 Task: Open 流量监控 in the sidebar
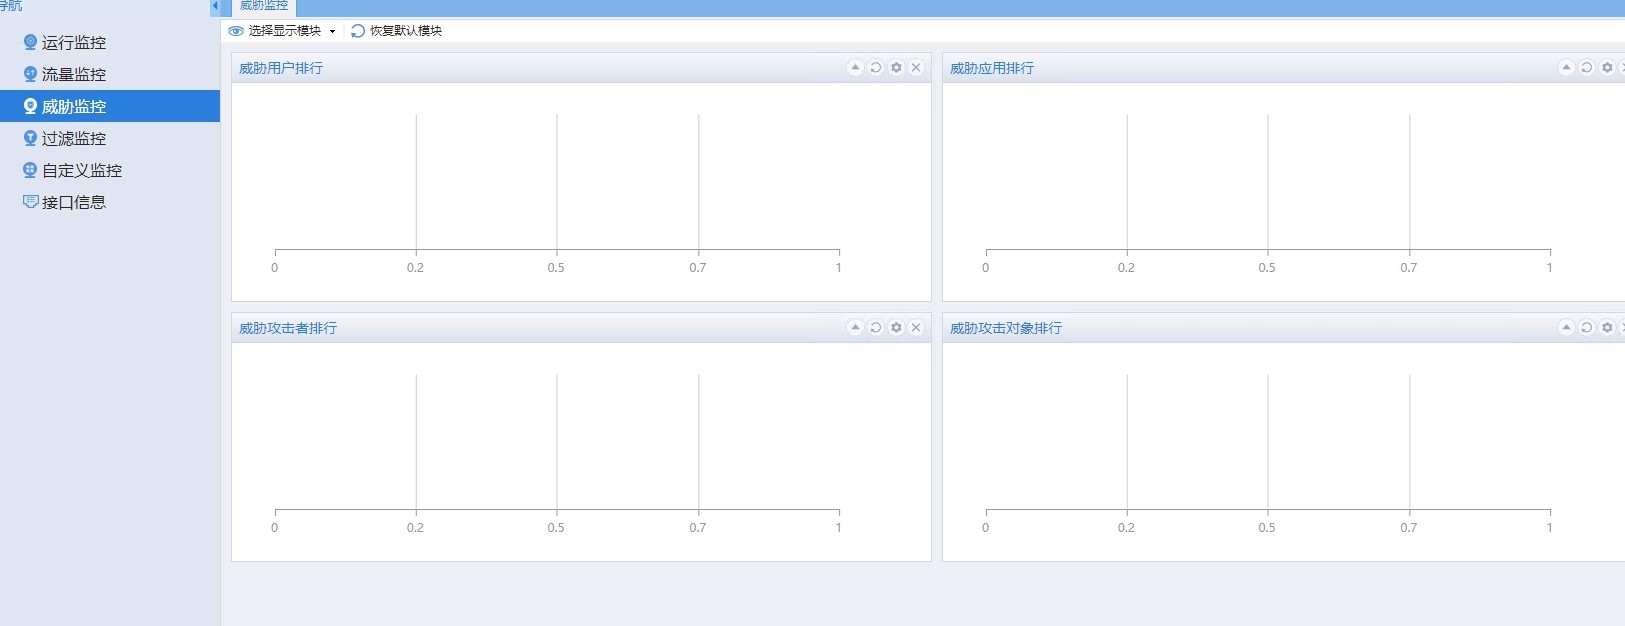click(110, 74)
